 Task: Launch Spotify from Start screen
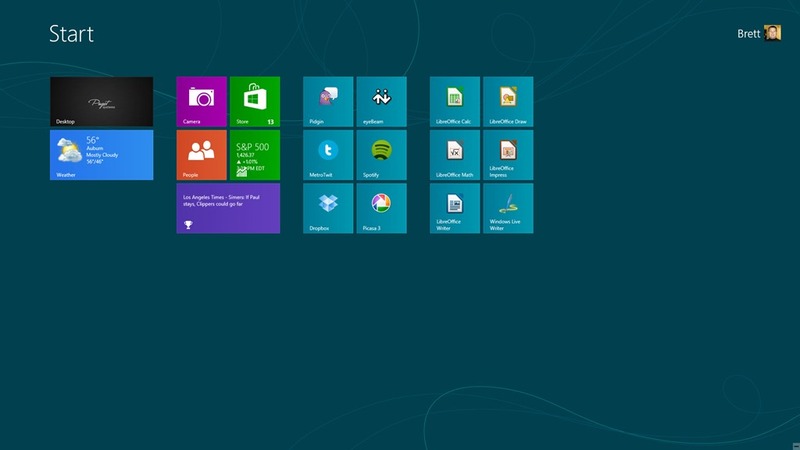tap(381, 155)
